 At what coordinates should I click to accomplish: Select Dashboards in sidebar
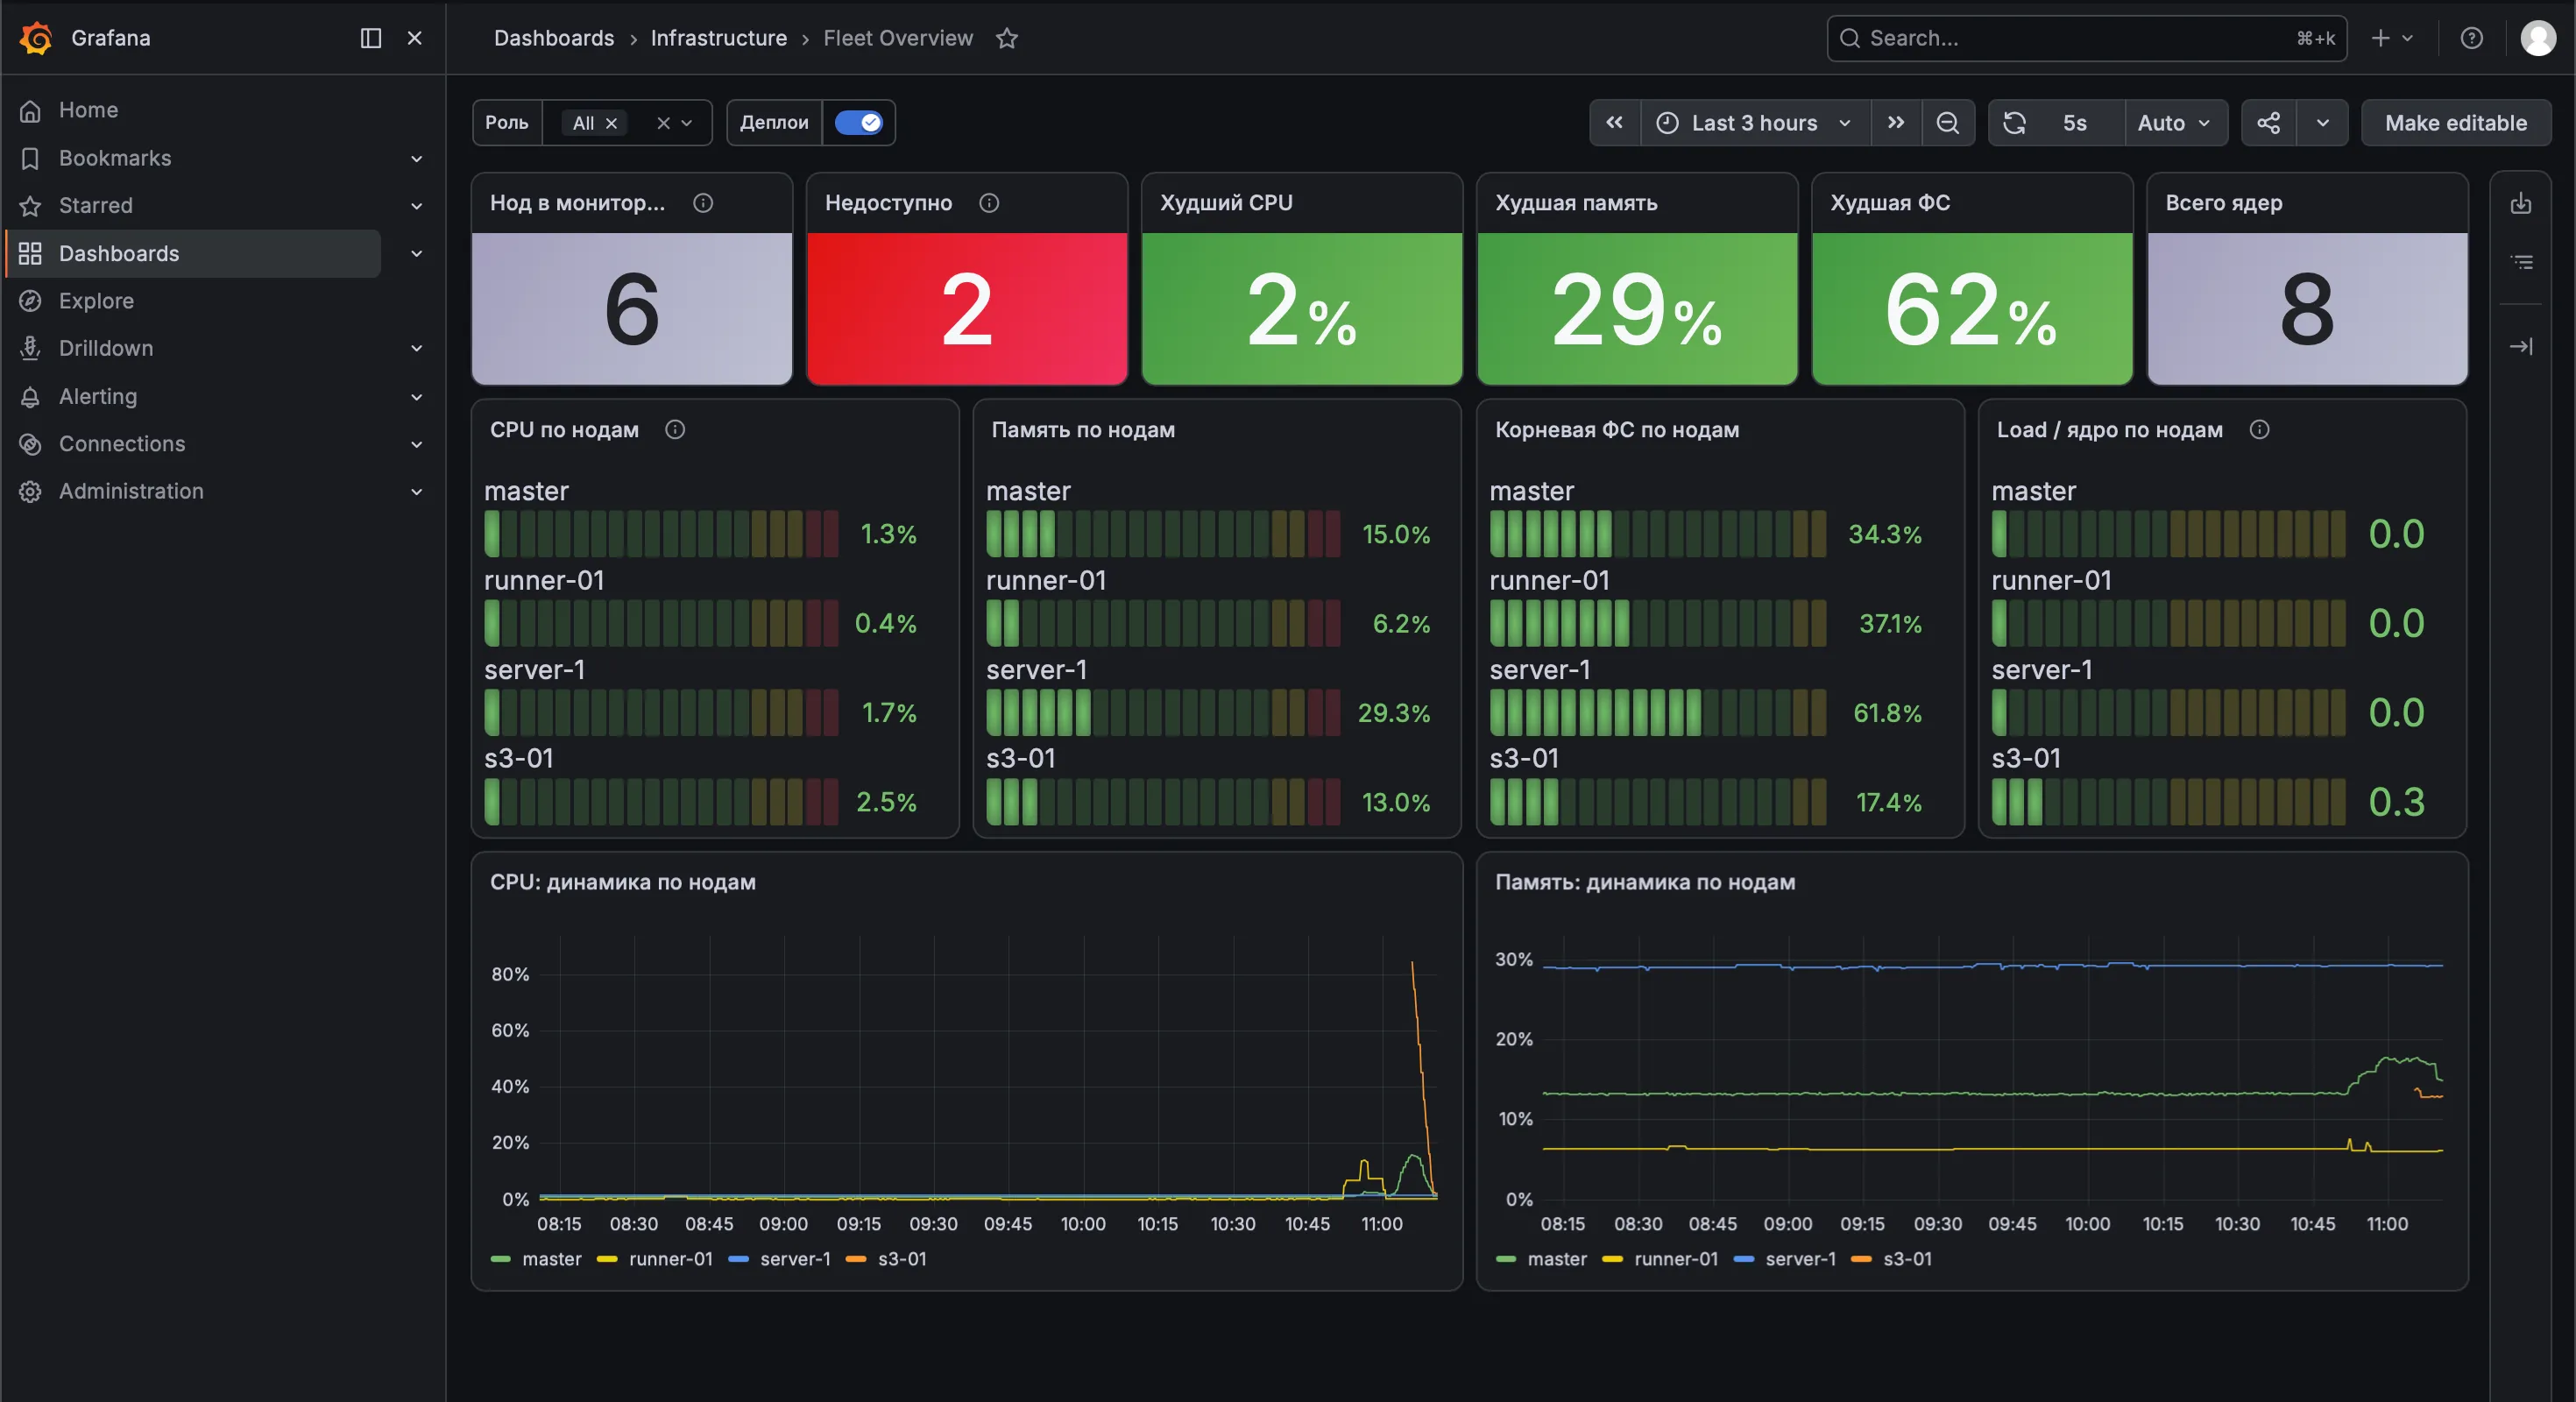coord(194,253)
